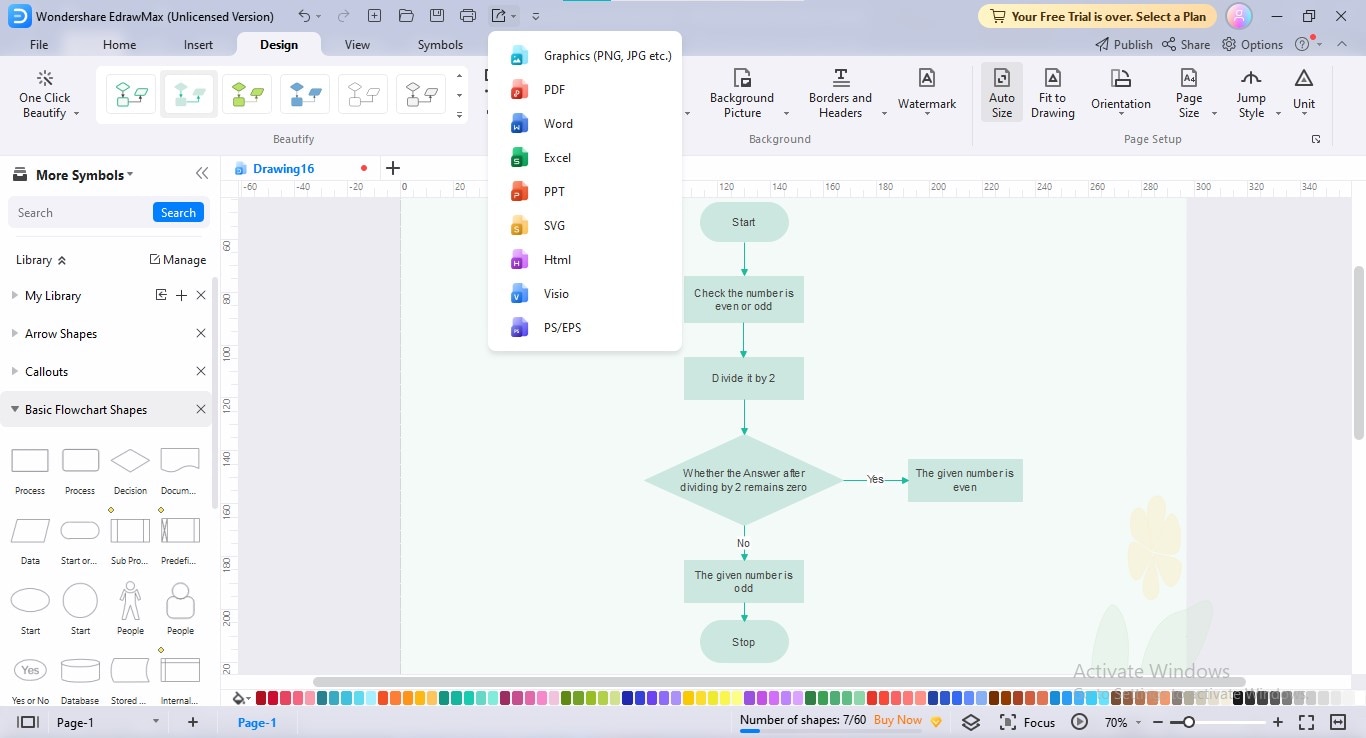Screen dimensions: 1366x738
Task: Click One Click Beautify
Action: (45, 95)
